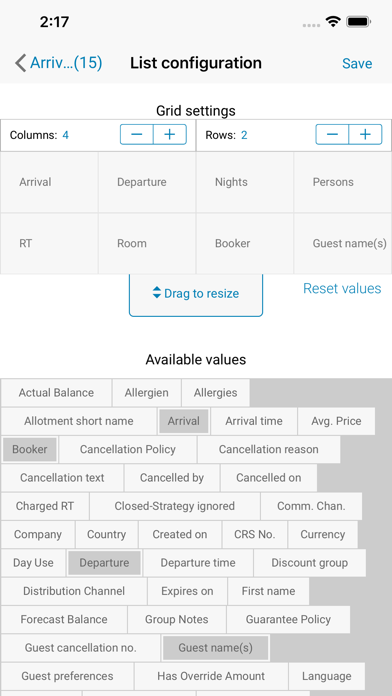Decrease the Rows count with minus

[x=332, y=134]
